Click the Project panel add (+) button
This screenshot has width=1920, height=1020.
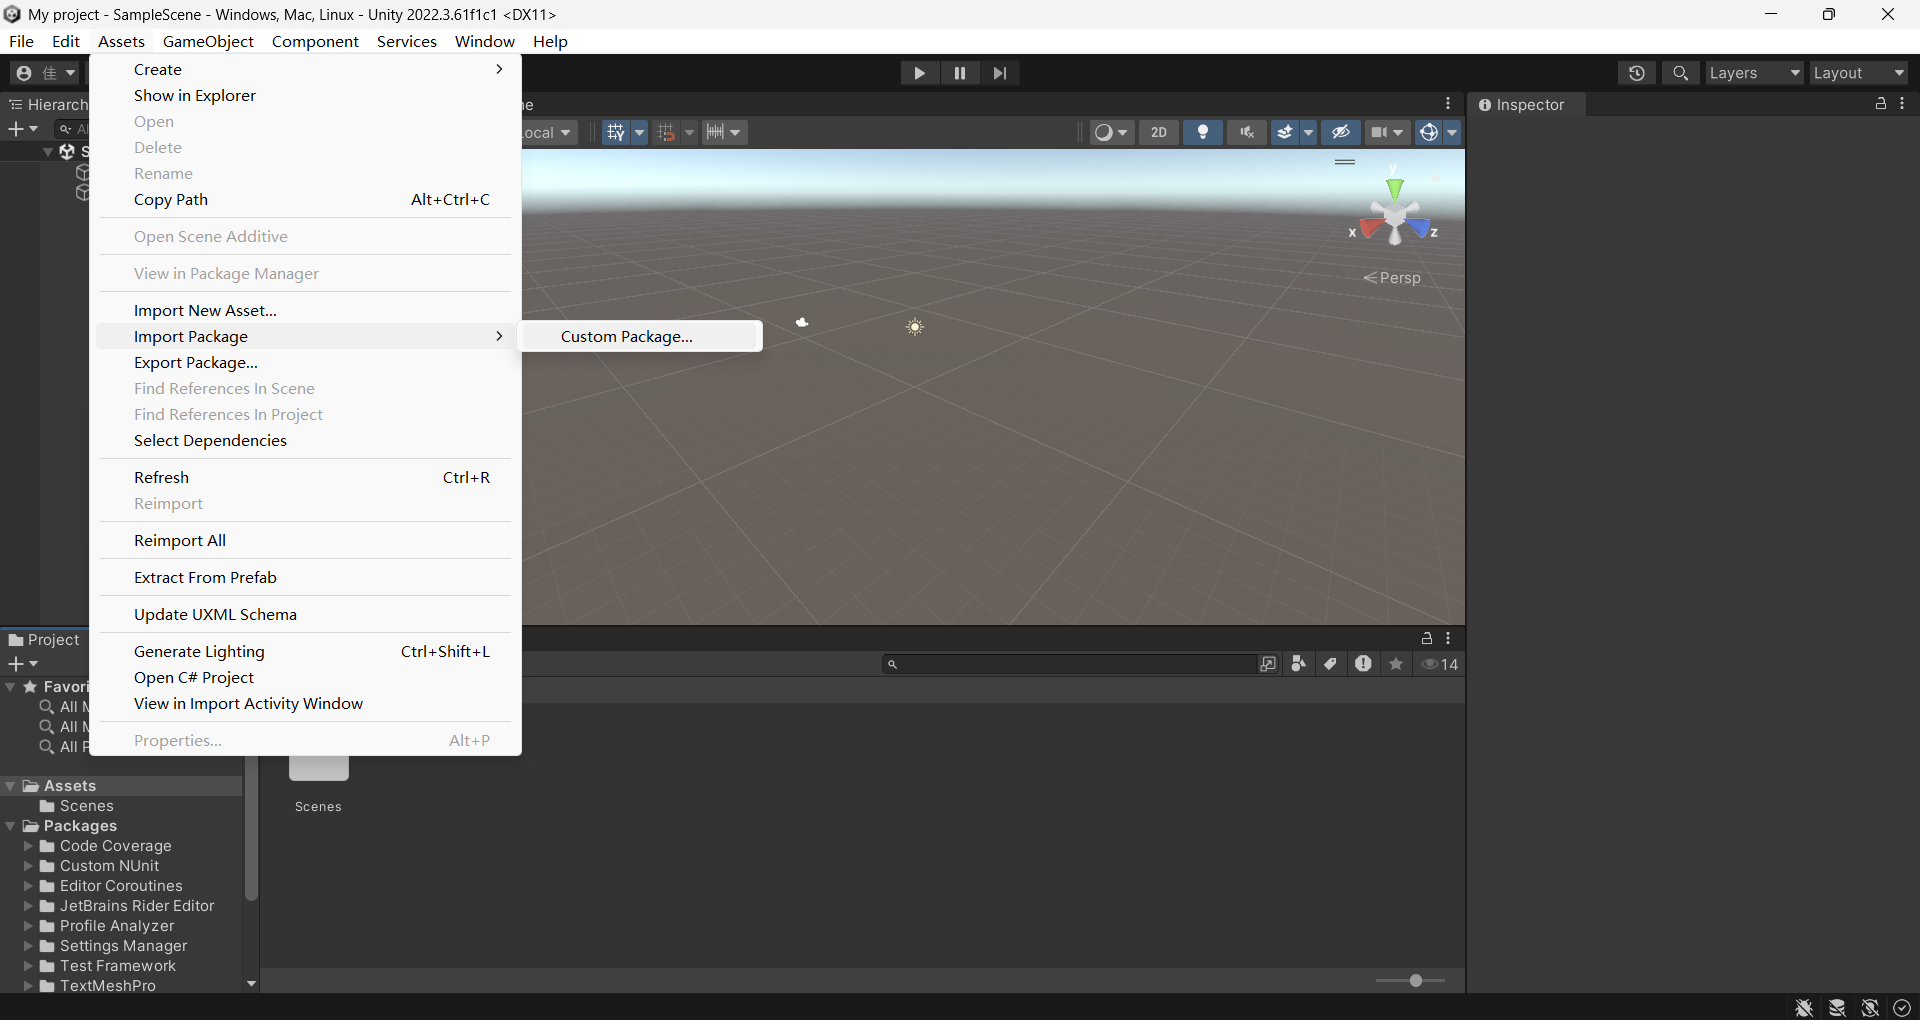[22, 664]
